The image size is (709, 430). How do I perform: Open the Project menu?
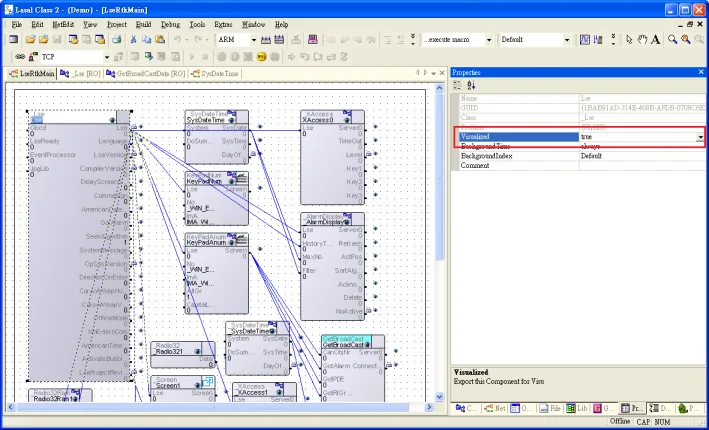(117, 24)
